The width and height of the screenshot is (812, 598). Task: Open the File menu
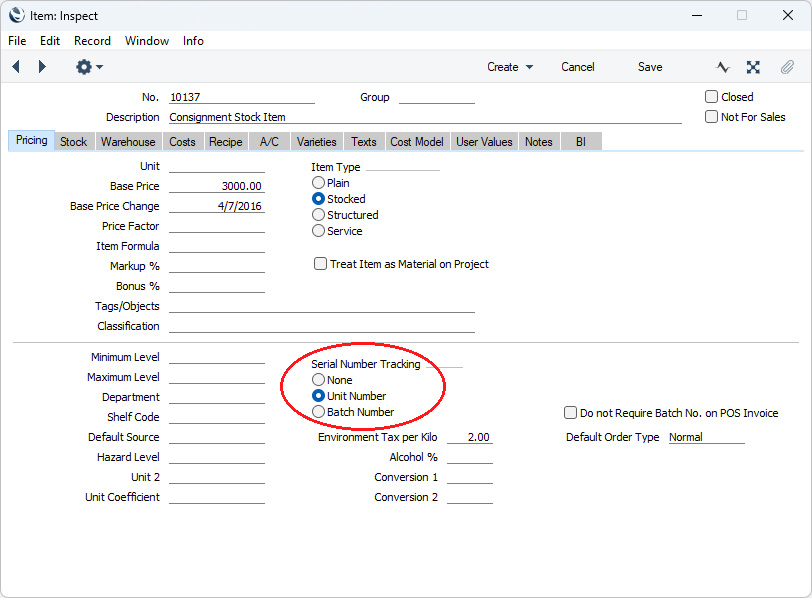click(17, 41)
